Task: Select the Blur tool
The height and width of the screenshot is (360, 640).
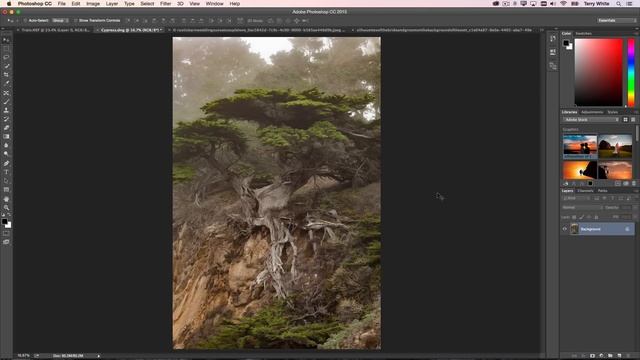Action: click(6, 145)
